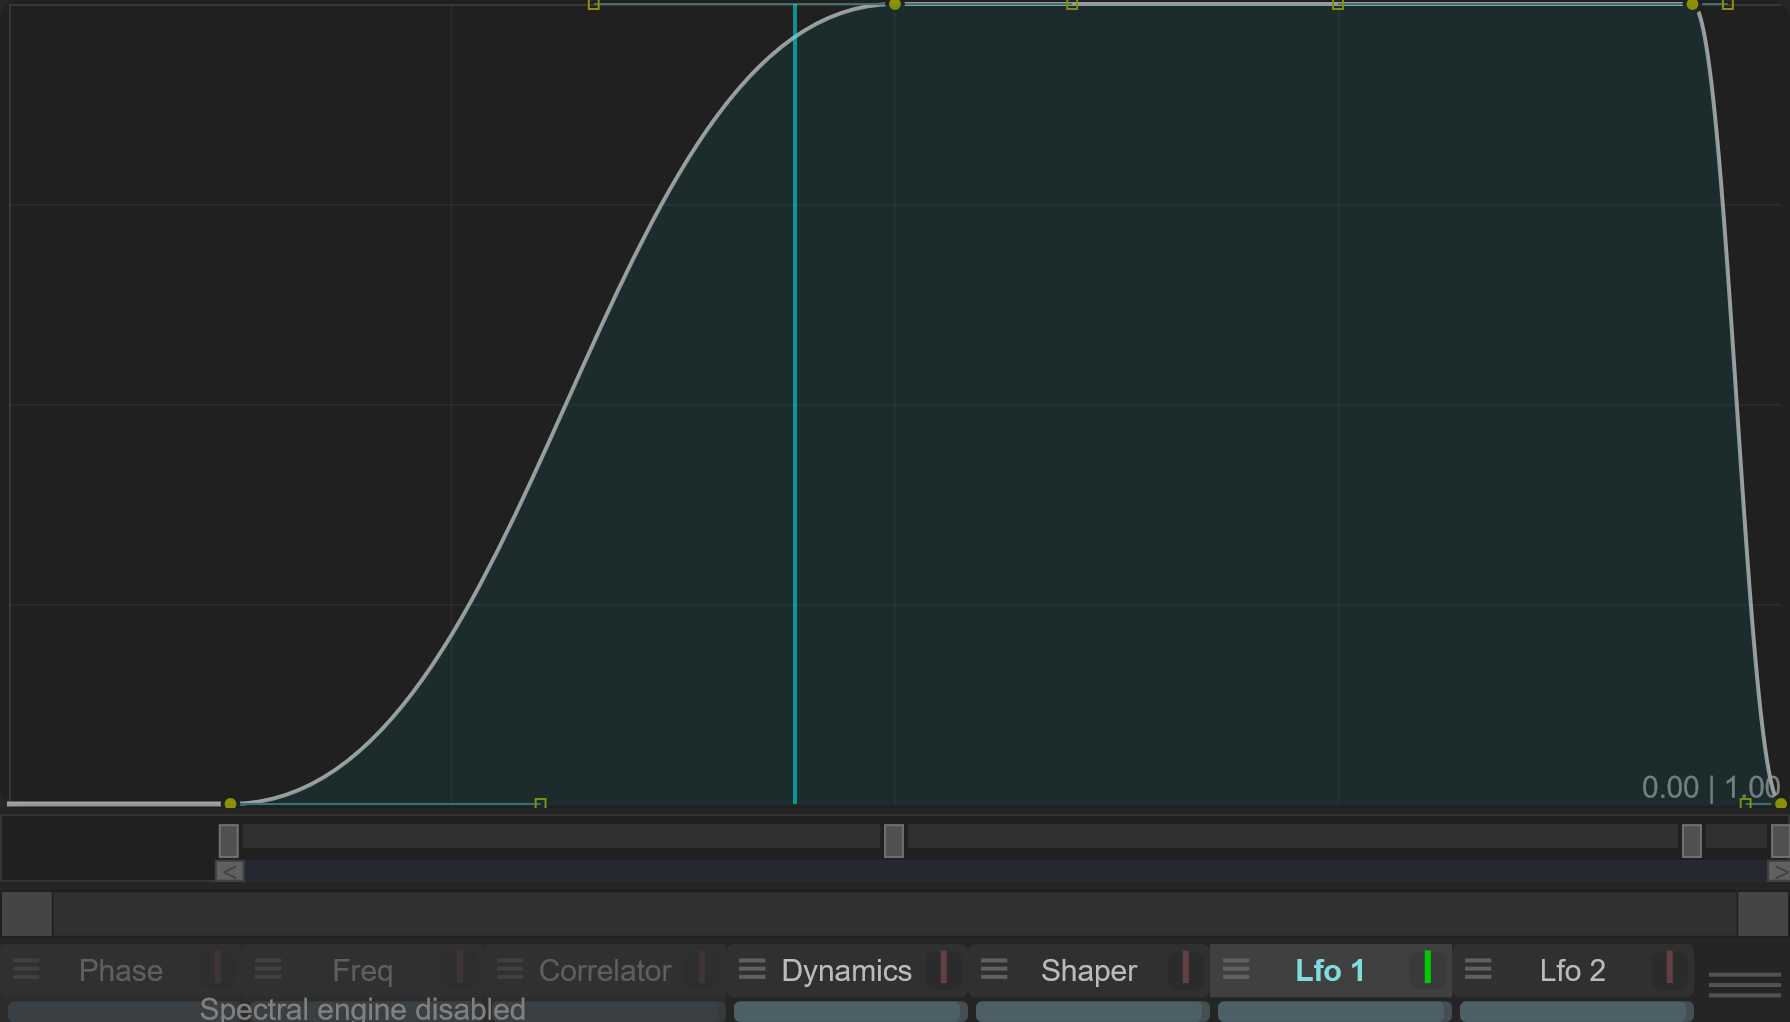Open the hamburger menu beside Phase
Viewport: 1790px width, 1022px height.
[26, 969]
